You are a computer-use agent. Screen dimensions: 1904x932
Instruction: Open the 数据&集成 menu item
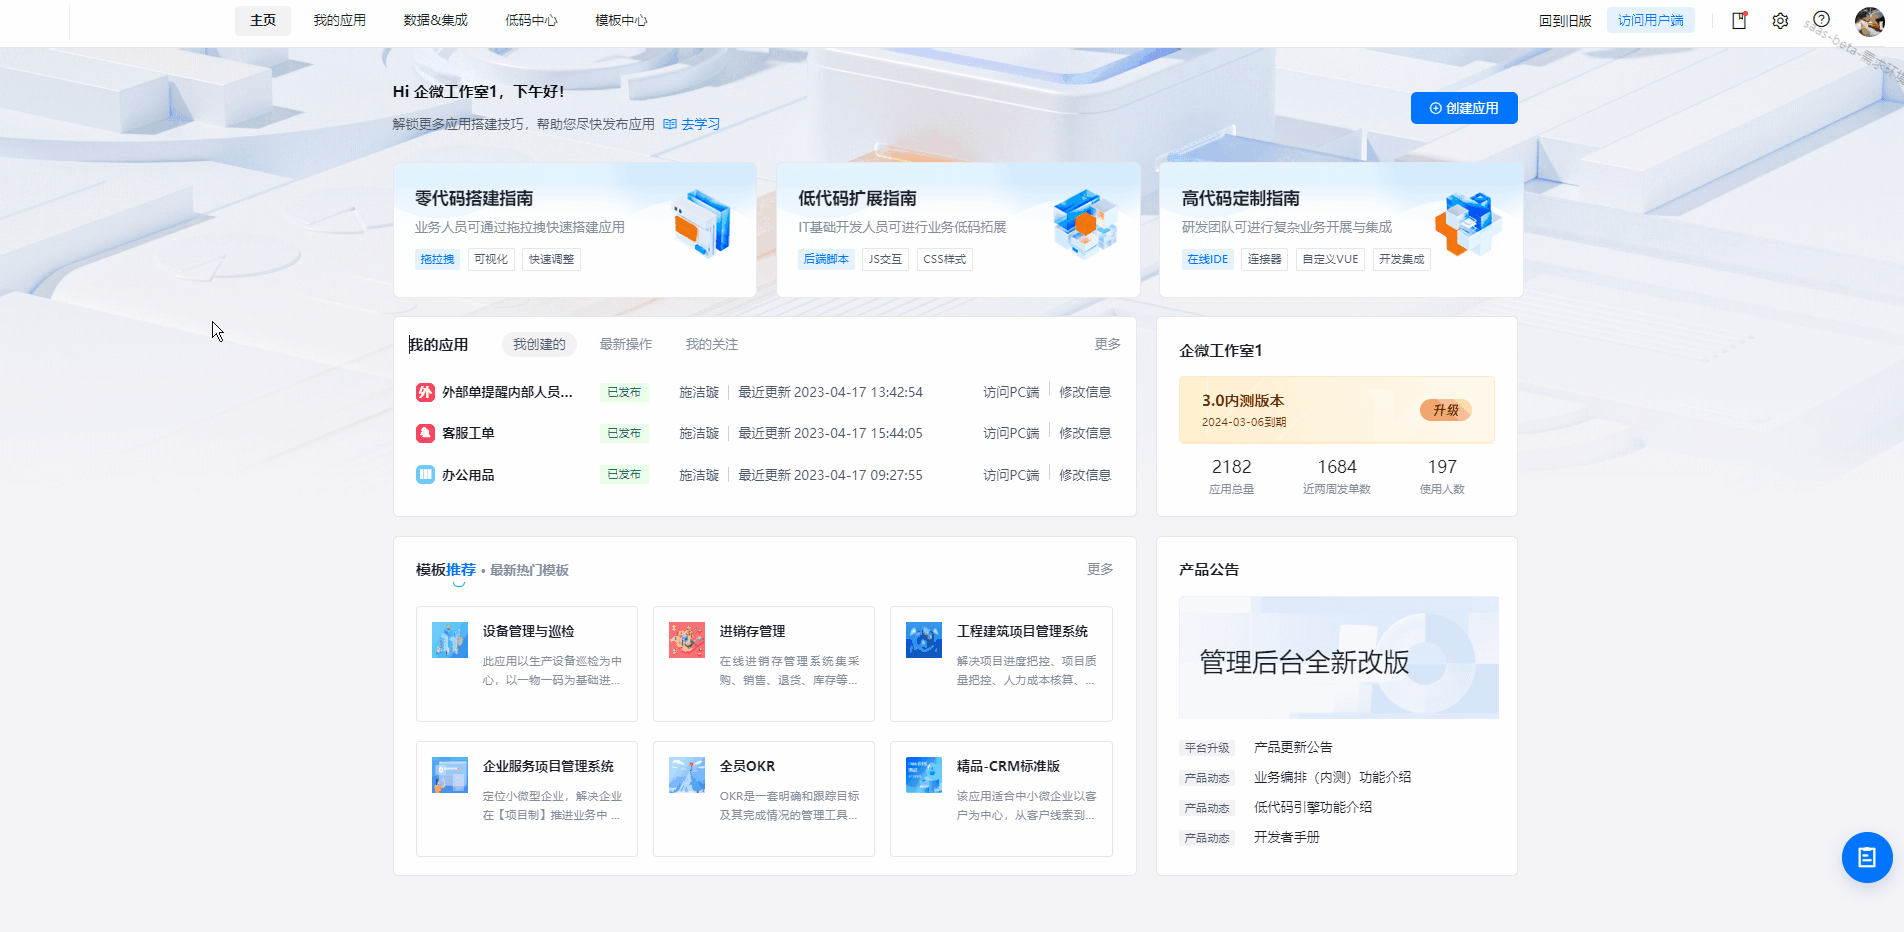coord(434,20)
